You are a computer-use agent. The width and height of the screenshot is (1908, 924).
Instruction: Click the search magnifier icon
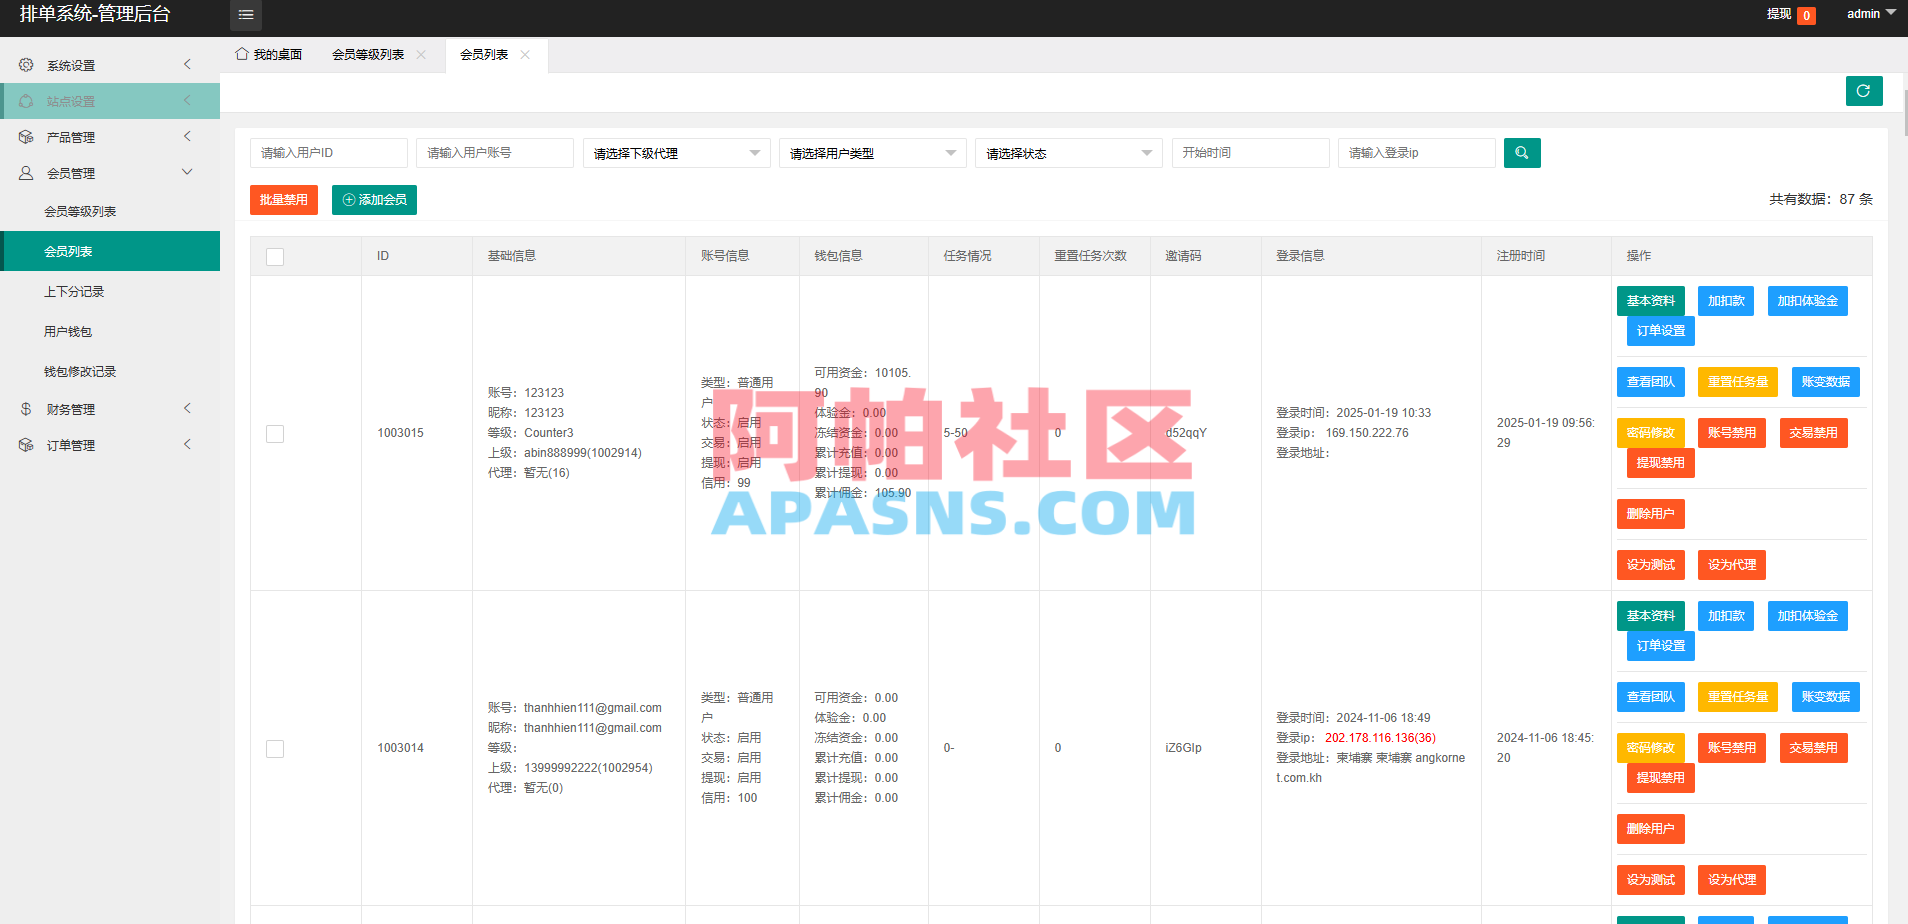pyautogui.click(x=1521, y=152)
